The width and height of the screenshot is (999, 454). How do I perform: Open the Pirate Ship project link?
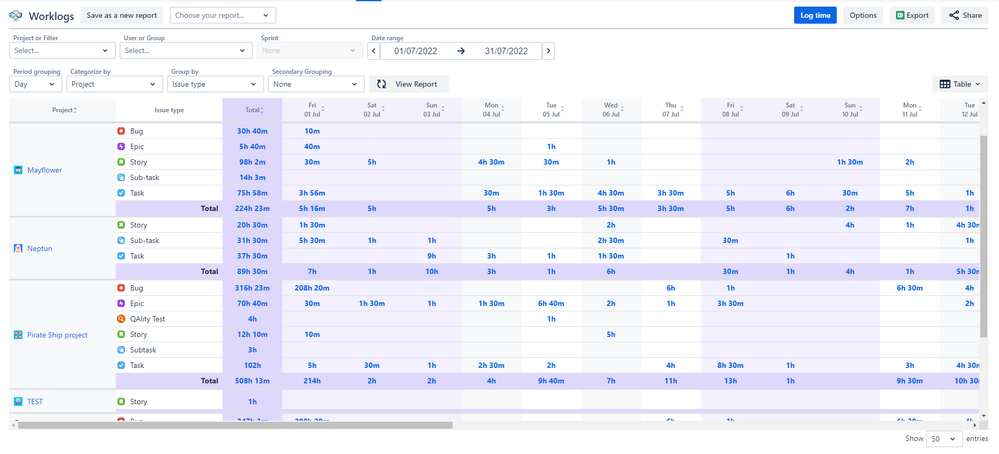pyautogui.click(x=57, y=335)
